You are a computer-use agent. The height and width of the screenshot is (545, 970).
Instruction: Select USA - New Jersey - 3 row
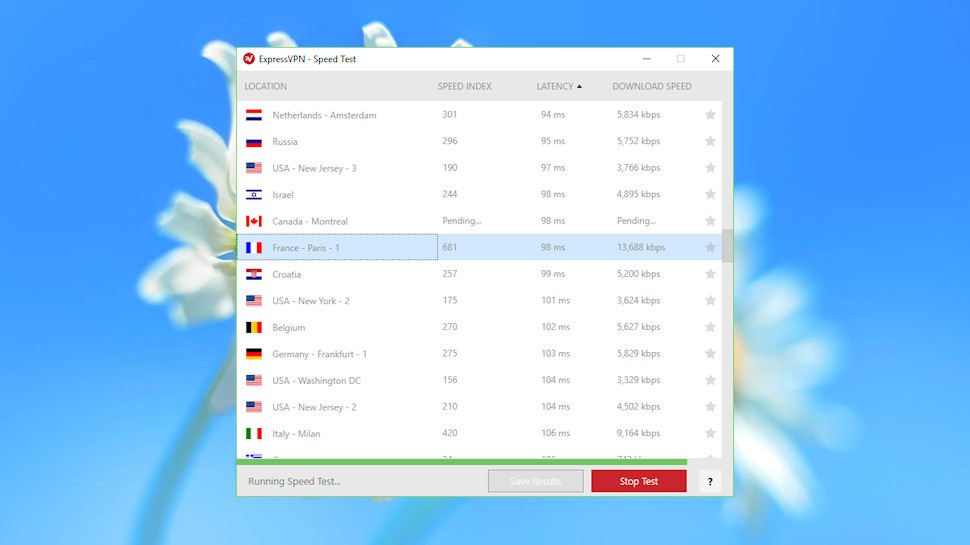[x=479, y=168]
